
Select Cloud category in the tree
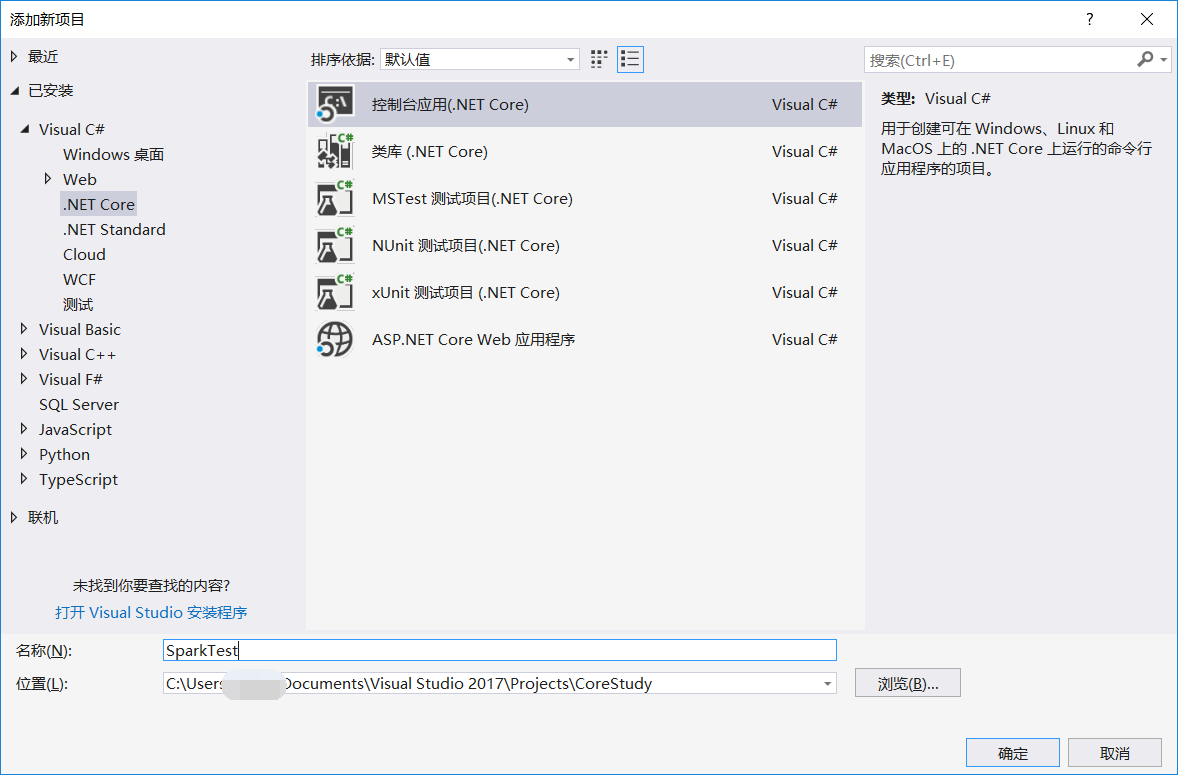tap(84, 255)
